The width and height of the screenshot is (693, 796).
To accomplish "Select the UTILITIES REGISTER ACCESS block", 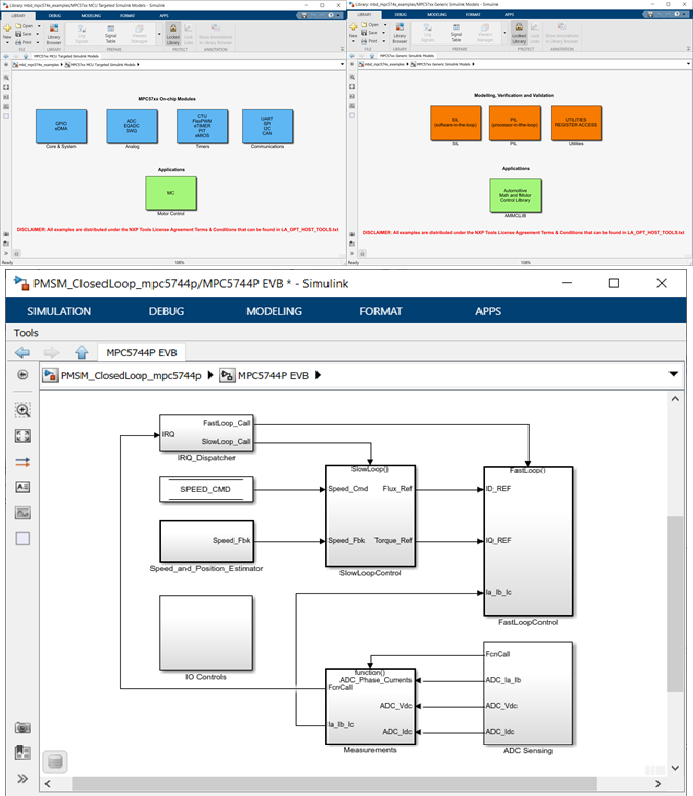I will tap(576, 123).
